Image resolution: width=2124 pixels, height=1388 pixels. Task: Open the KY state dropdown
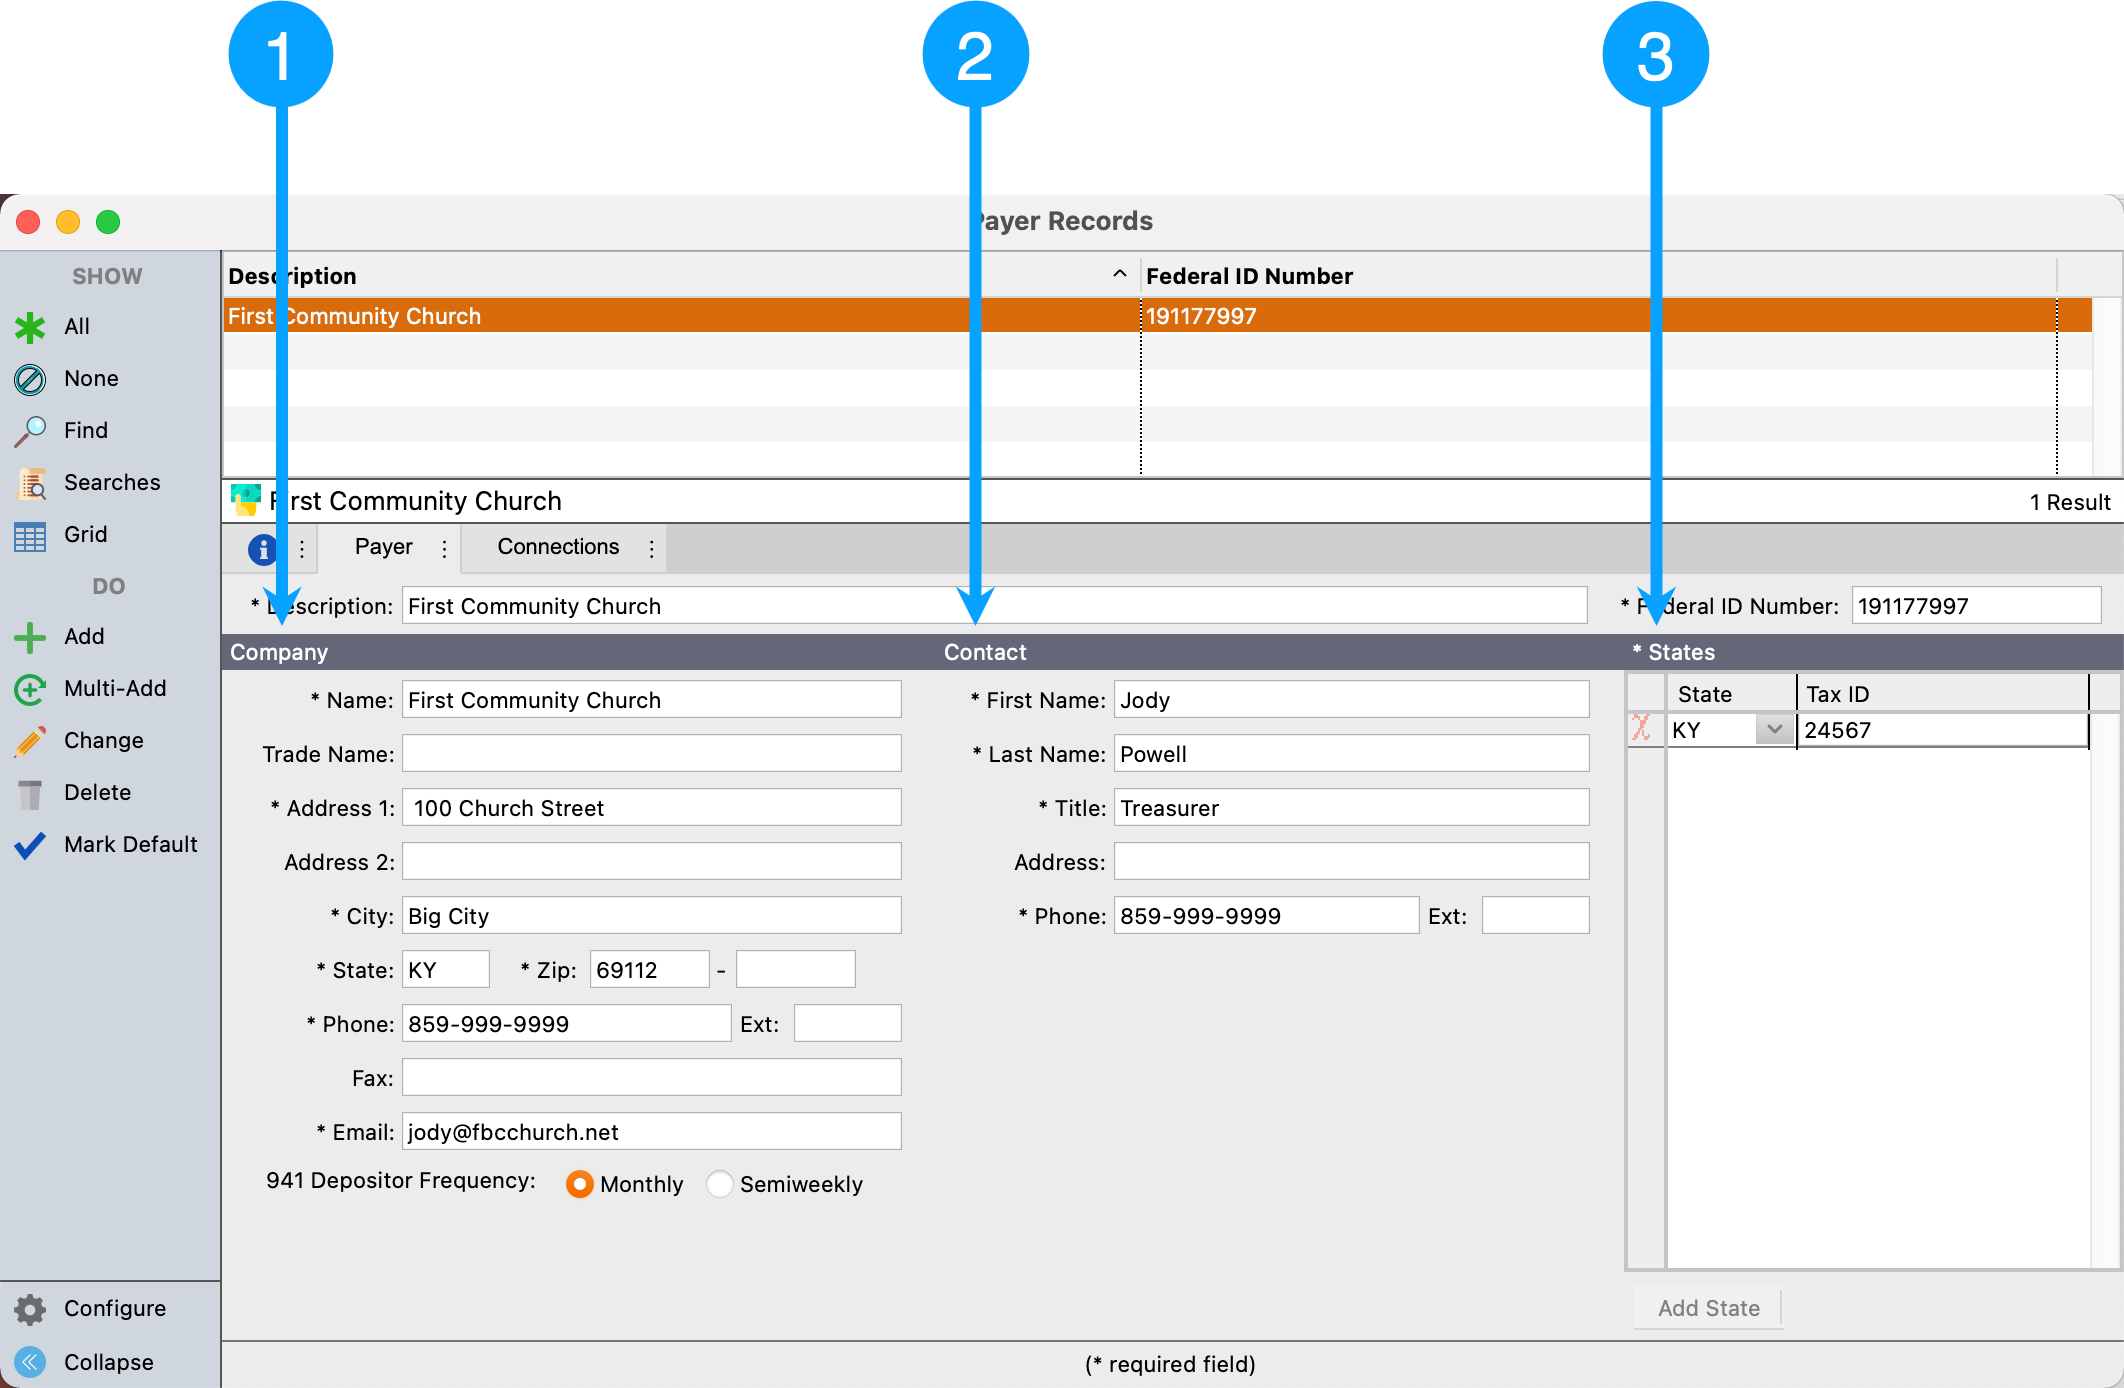pyautogui.click(x=1774, y=730)
